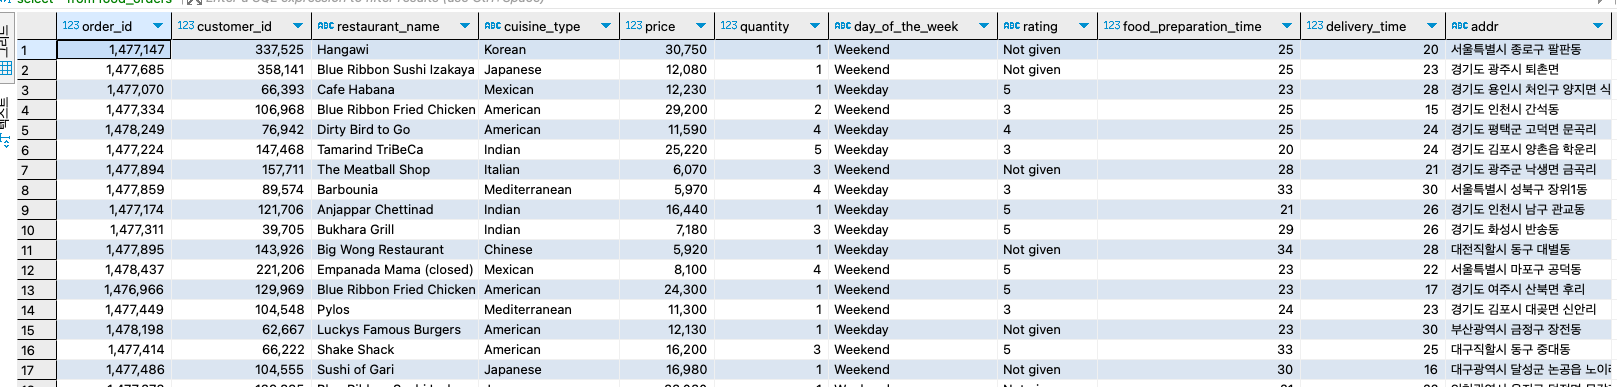Select the Cafe Habana restaurant cell
Screen dimensions: 1617x387
(394, 89)
